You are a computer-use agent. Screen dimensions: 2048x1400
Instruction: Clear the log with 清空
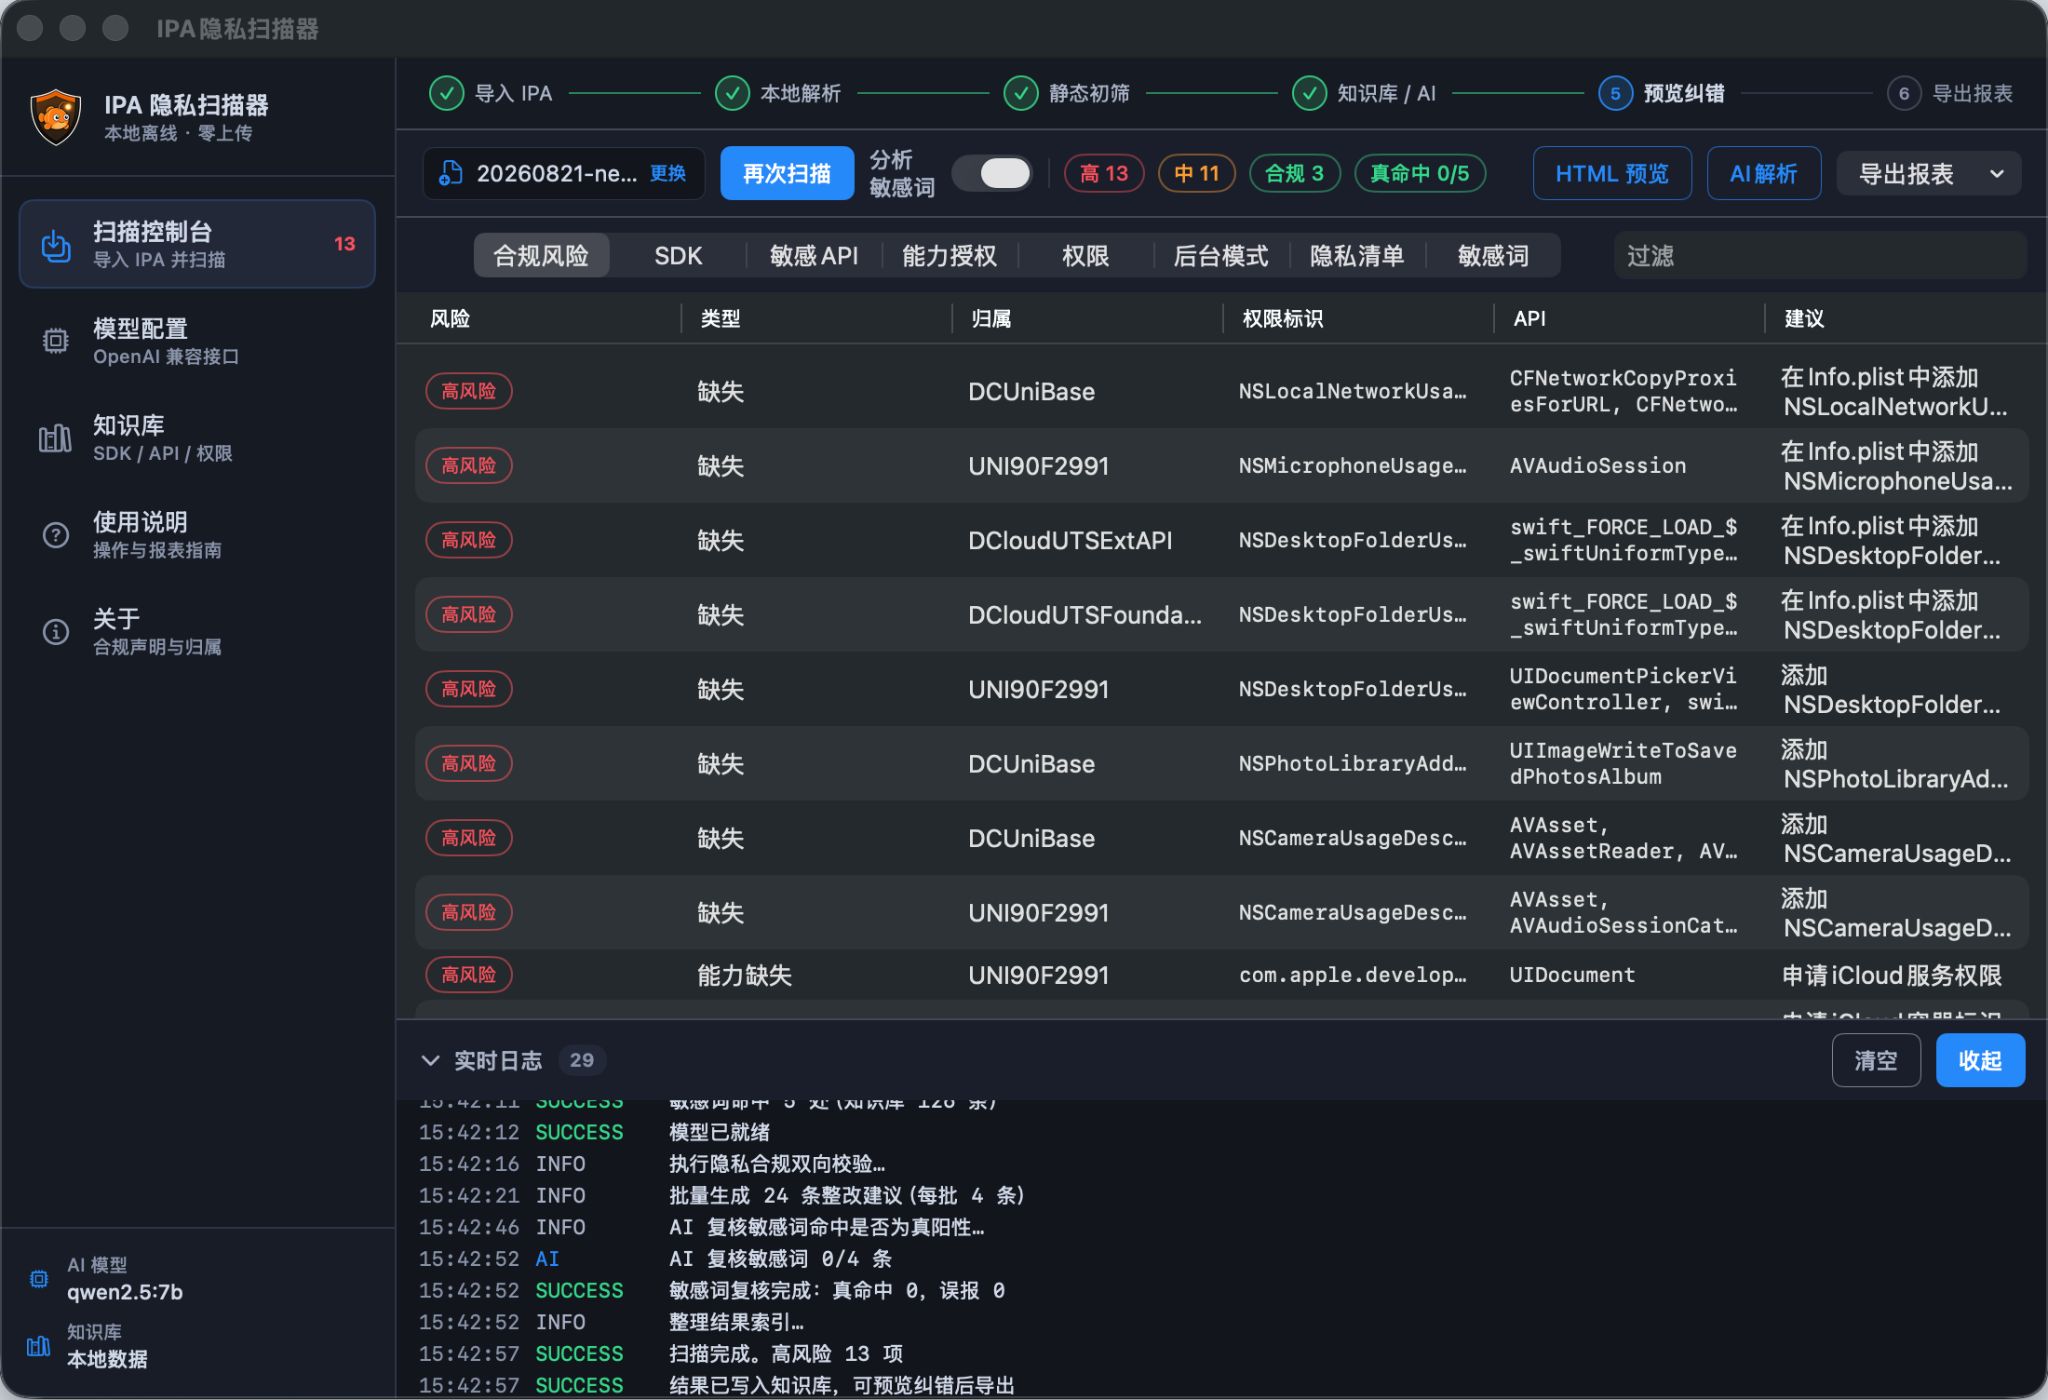tap(1876, 1060)
